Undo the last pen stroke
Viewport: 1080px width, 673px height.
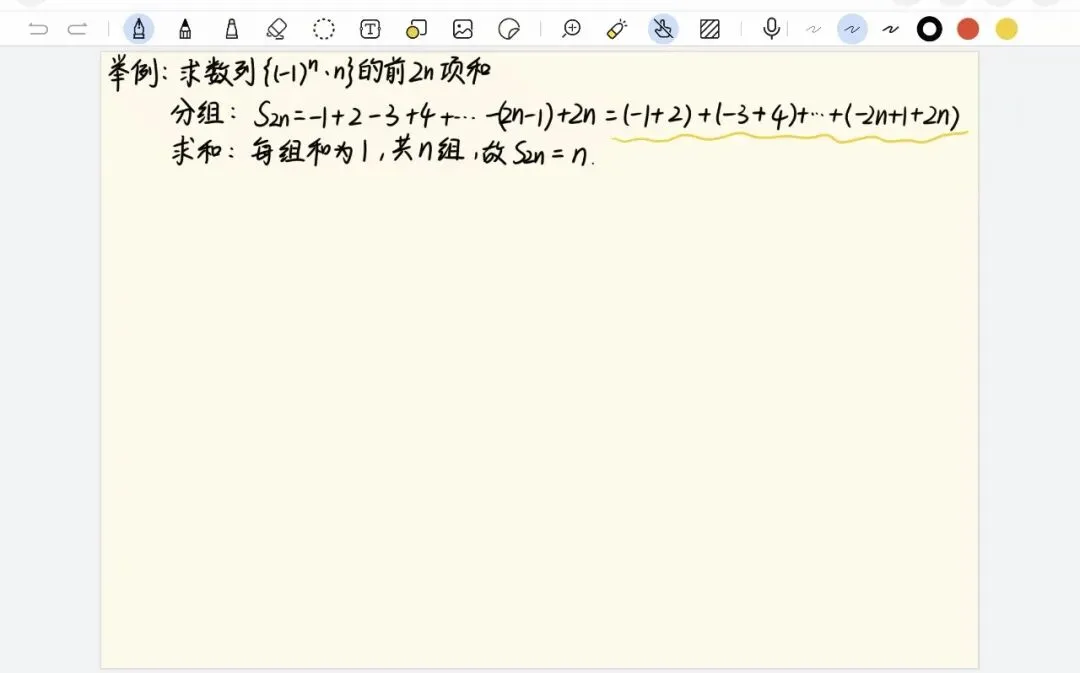tap(39, 28)
